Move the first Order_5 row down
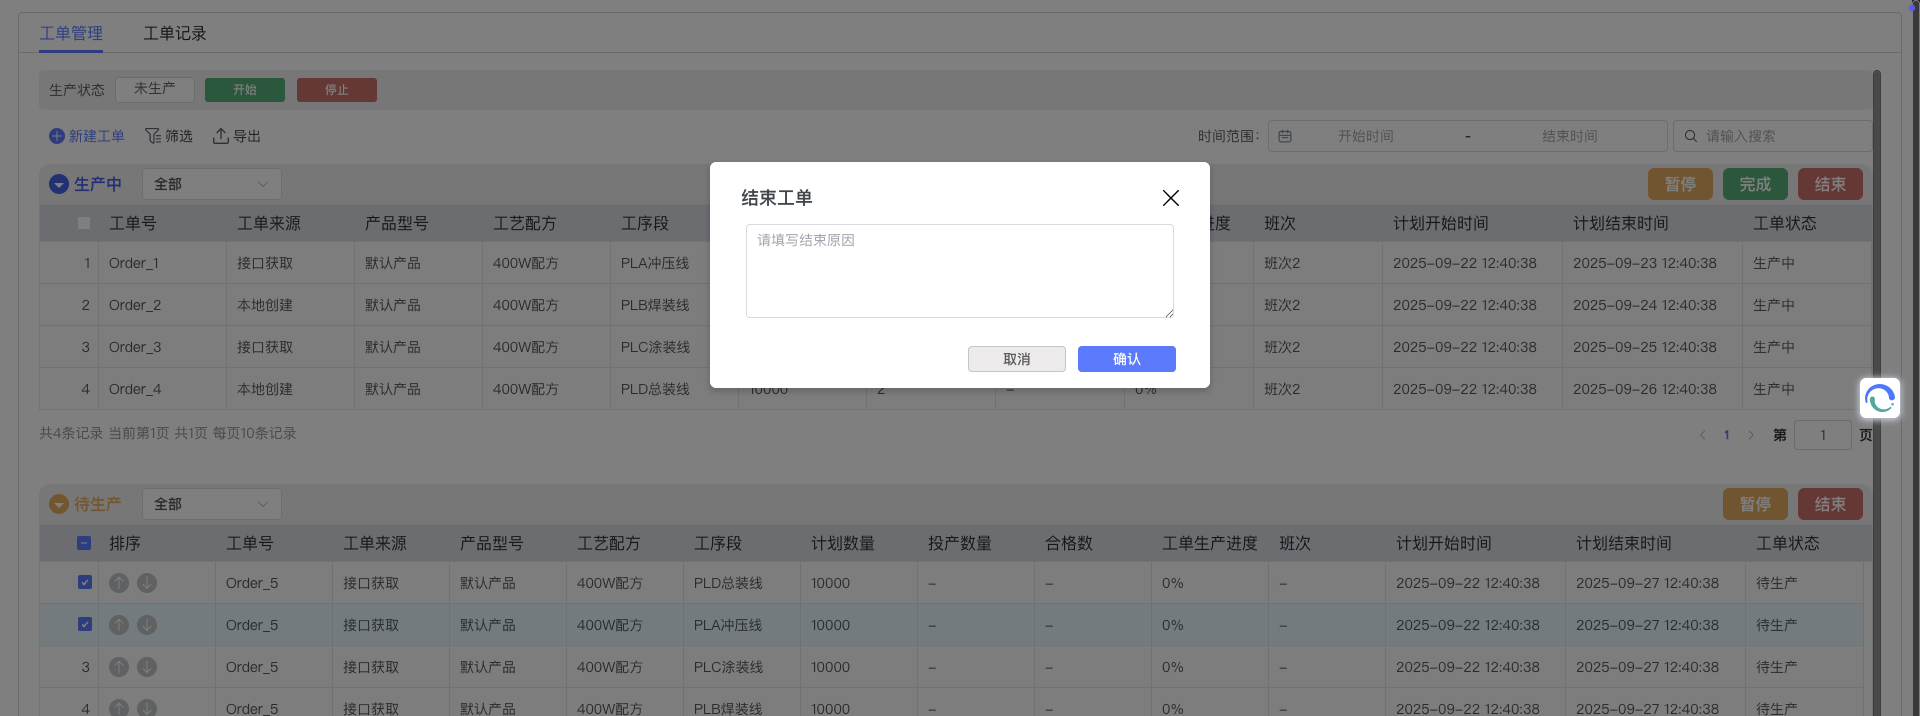 pos(147,583)
